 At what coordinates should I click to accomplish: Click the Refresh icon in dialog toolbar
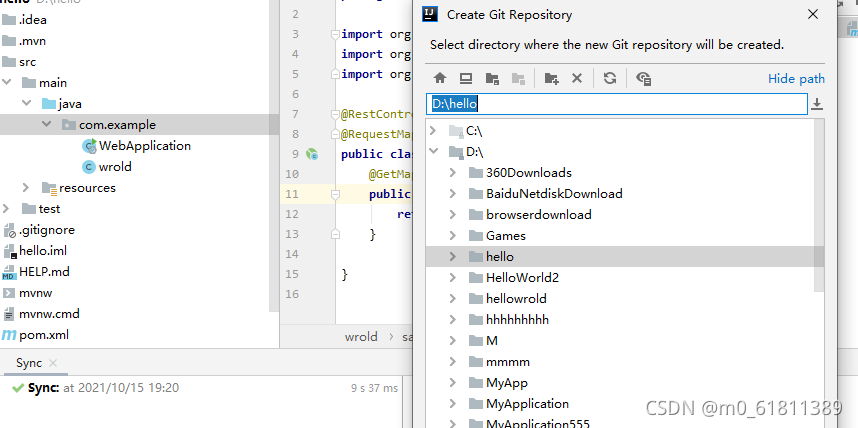click(610, 78)
